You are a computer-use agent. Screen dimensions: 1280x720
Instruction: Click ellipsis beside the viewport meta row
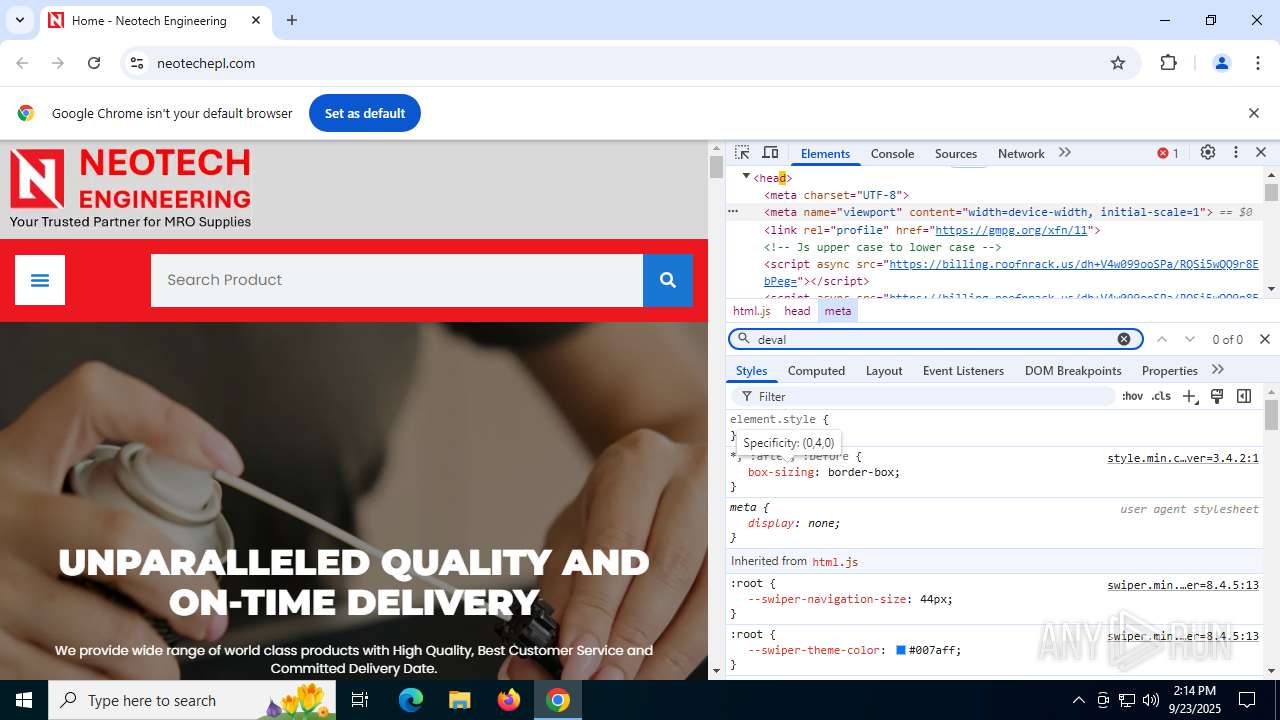coord(733,212)
